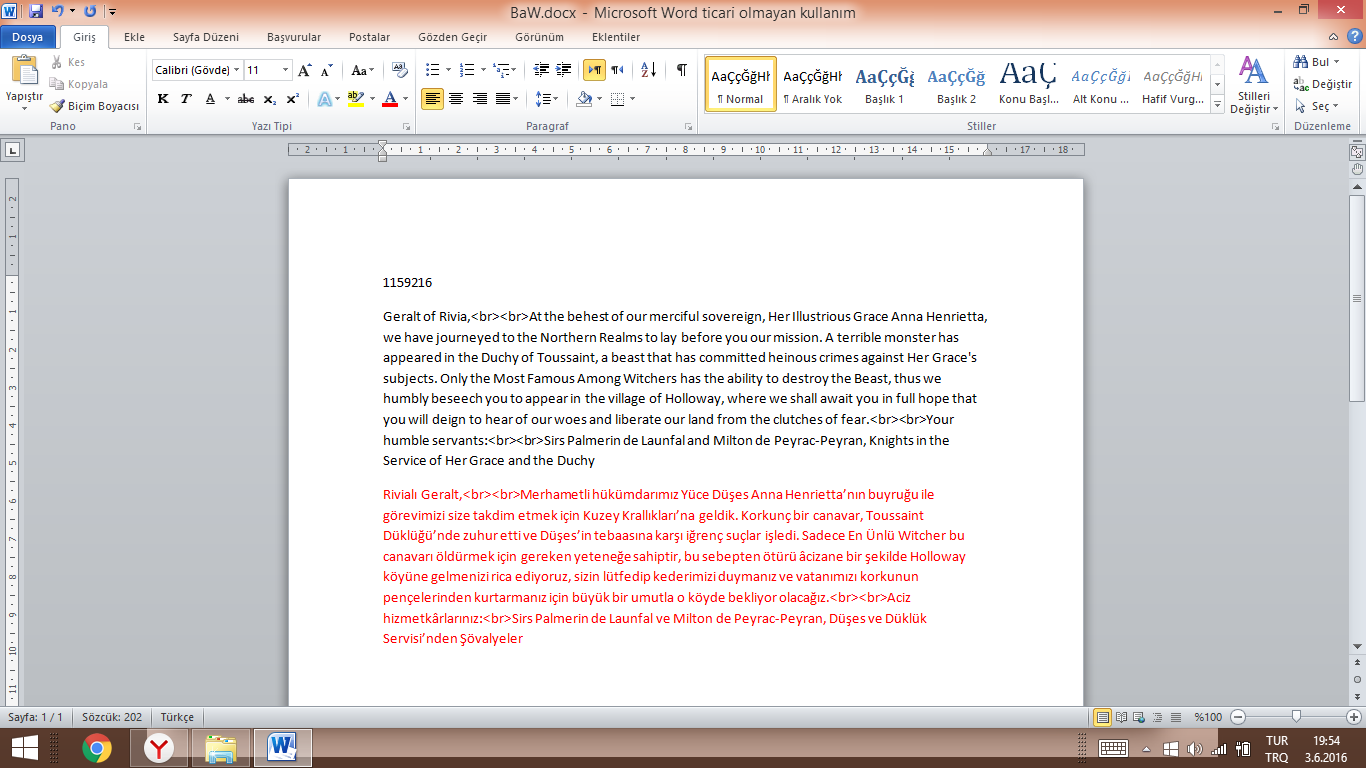This screenshot has height=768, width=1366.
Task: Apply strikethrough formatting
Action: [245, 99]
